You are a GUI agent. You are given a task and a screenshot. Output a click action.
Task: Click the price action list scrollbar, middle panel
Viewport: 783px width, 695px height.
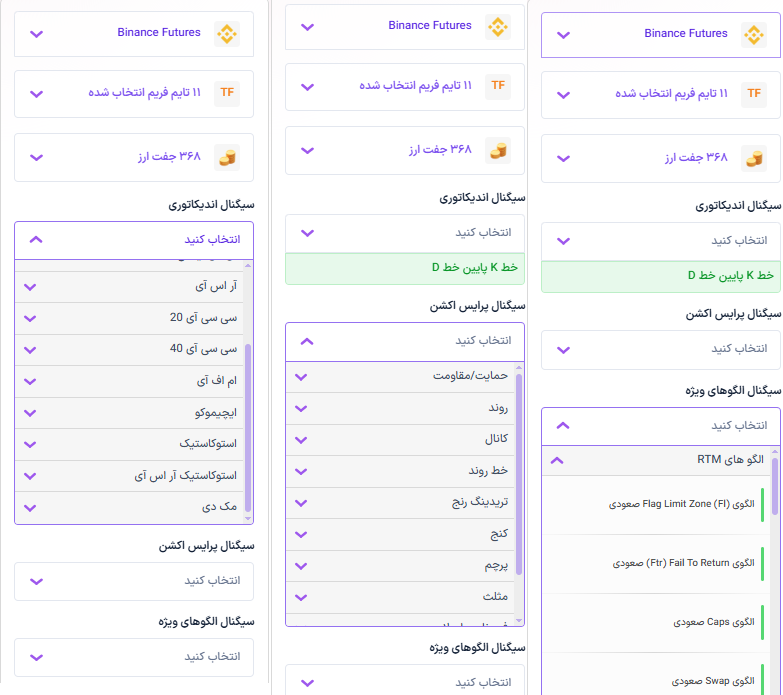[519, 474]
